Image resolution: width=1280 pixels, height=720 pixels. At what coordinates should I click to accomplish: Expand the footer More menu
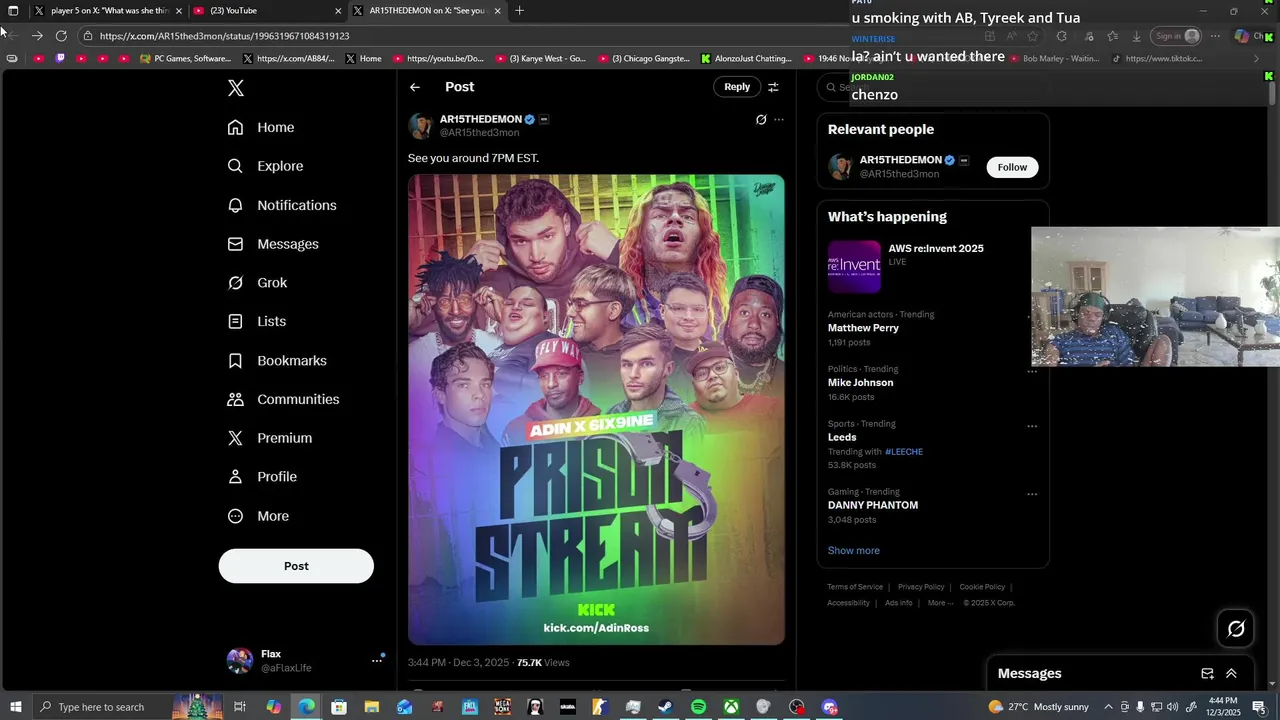[x=940, y=603]
